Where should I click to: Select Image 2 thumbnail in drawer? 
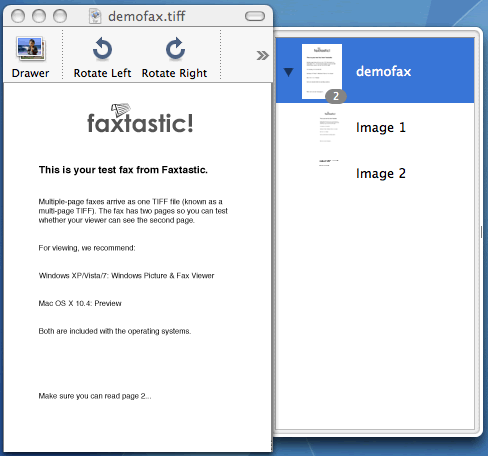tap(329, 163)
